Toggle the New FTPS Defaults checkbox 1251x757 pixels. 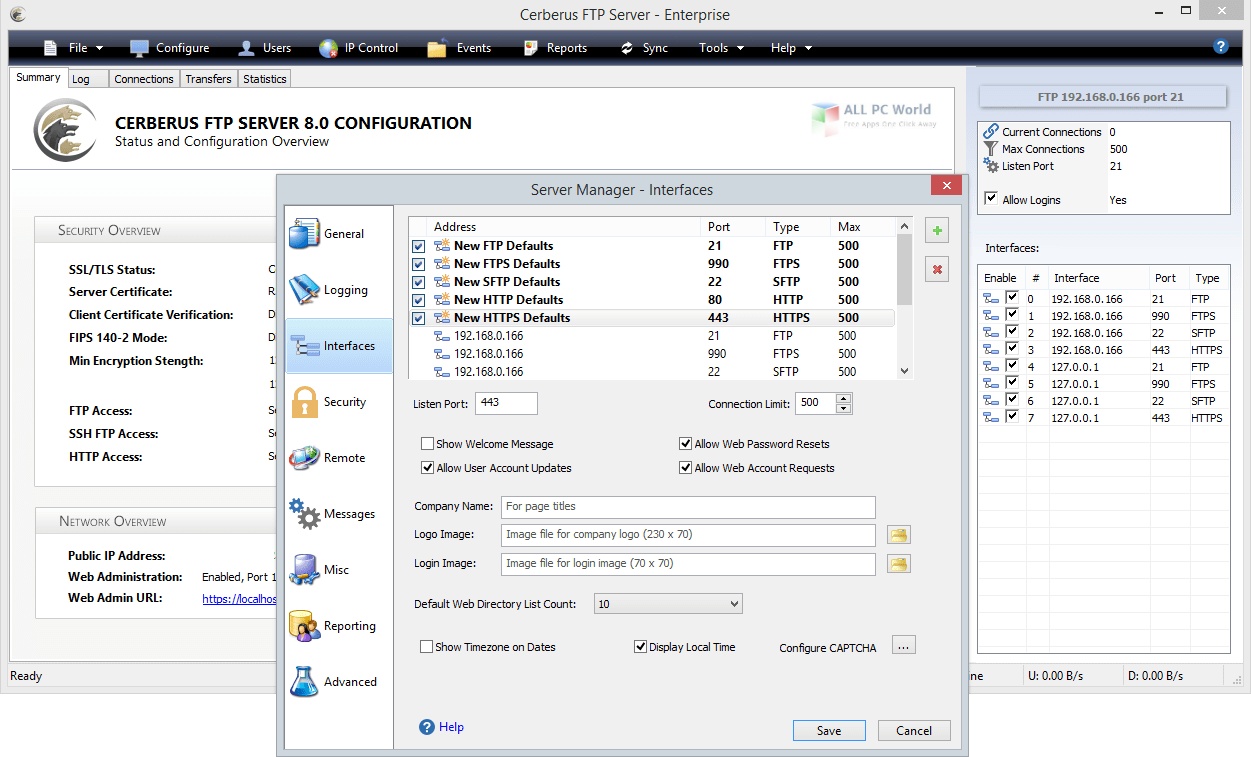(x=418, y=264)
